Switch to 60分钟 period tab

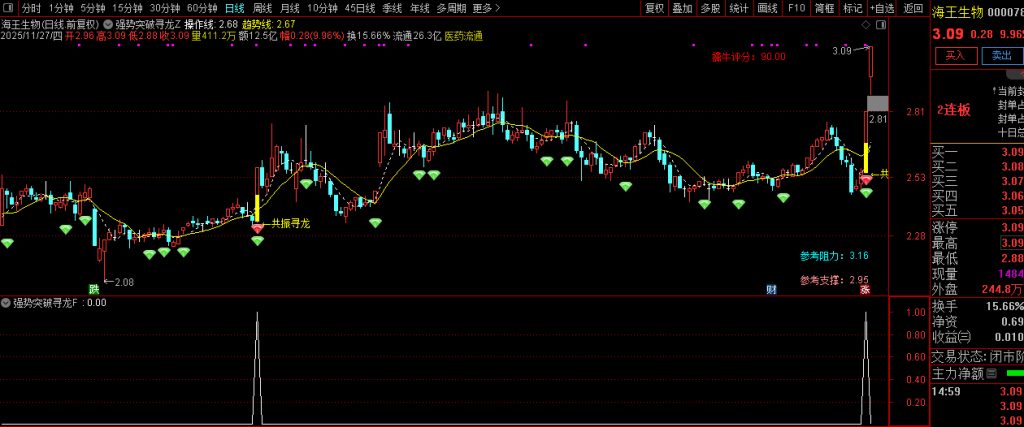click(202, 8)
